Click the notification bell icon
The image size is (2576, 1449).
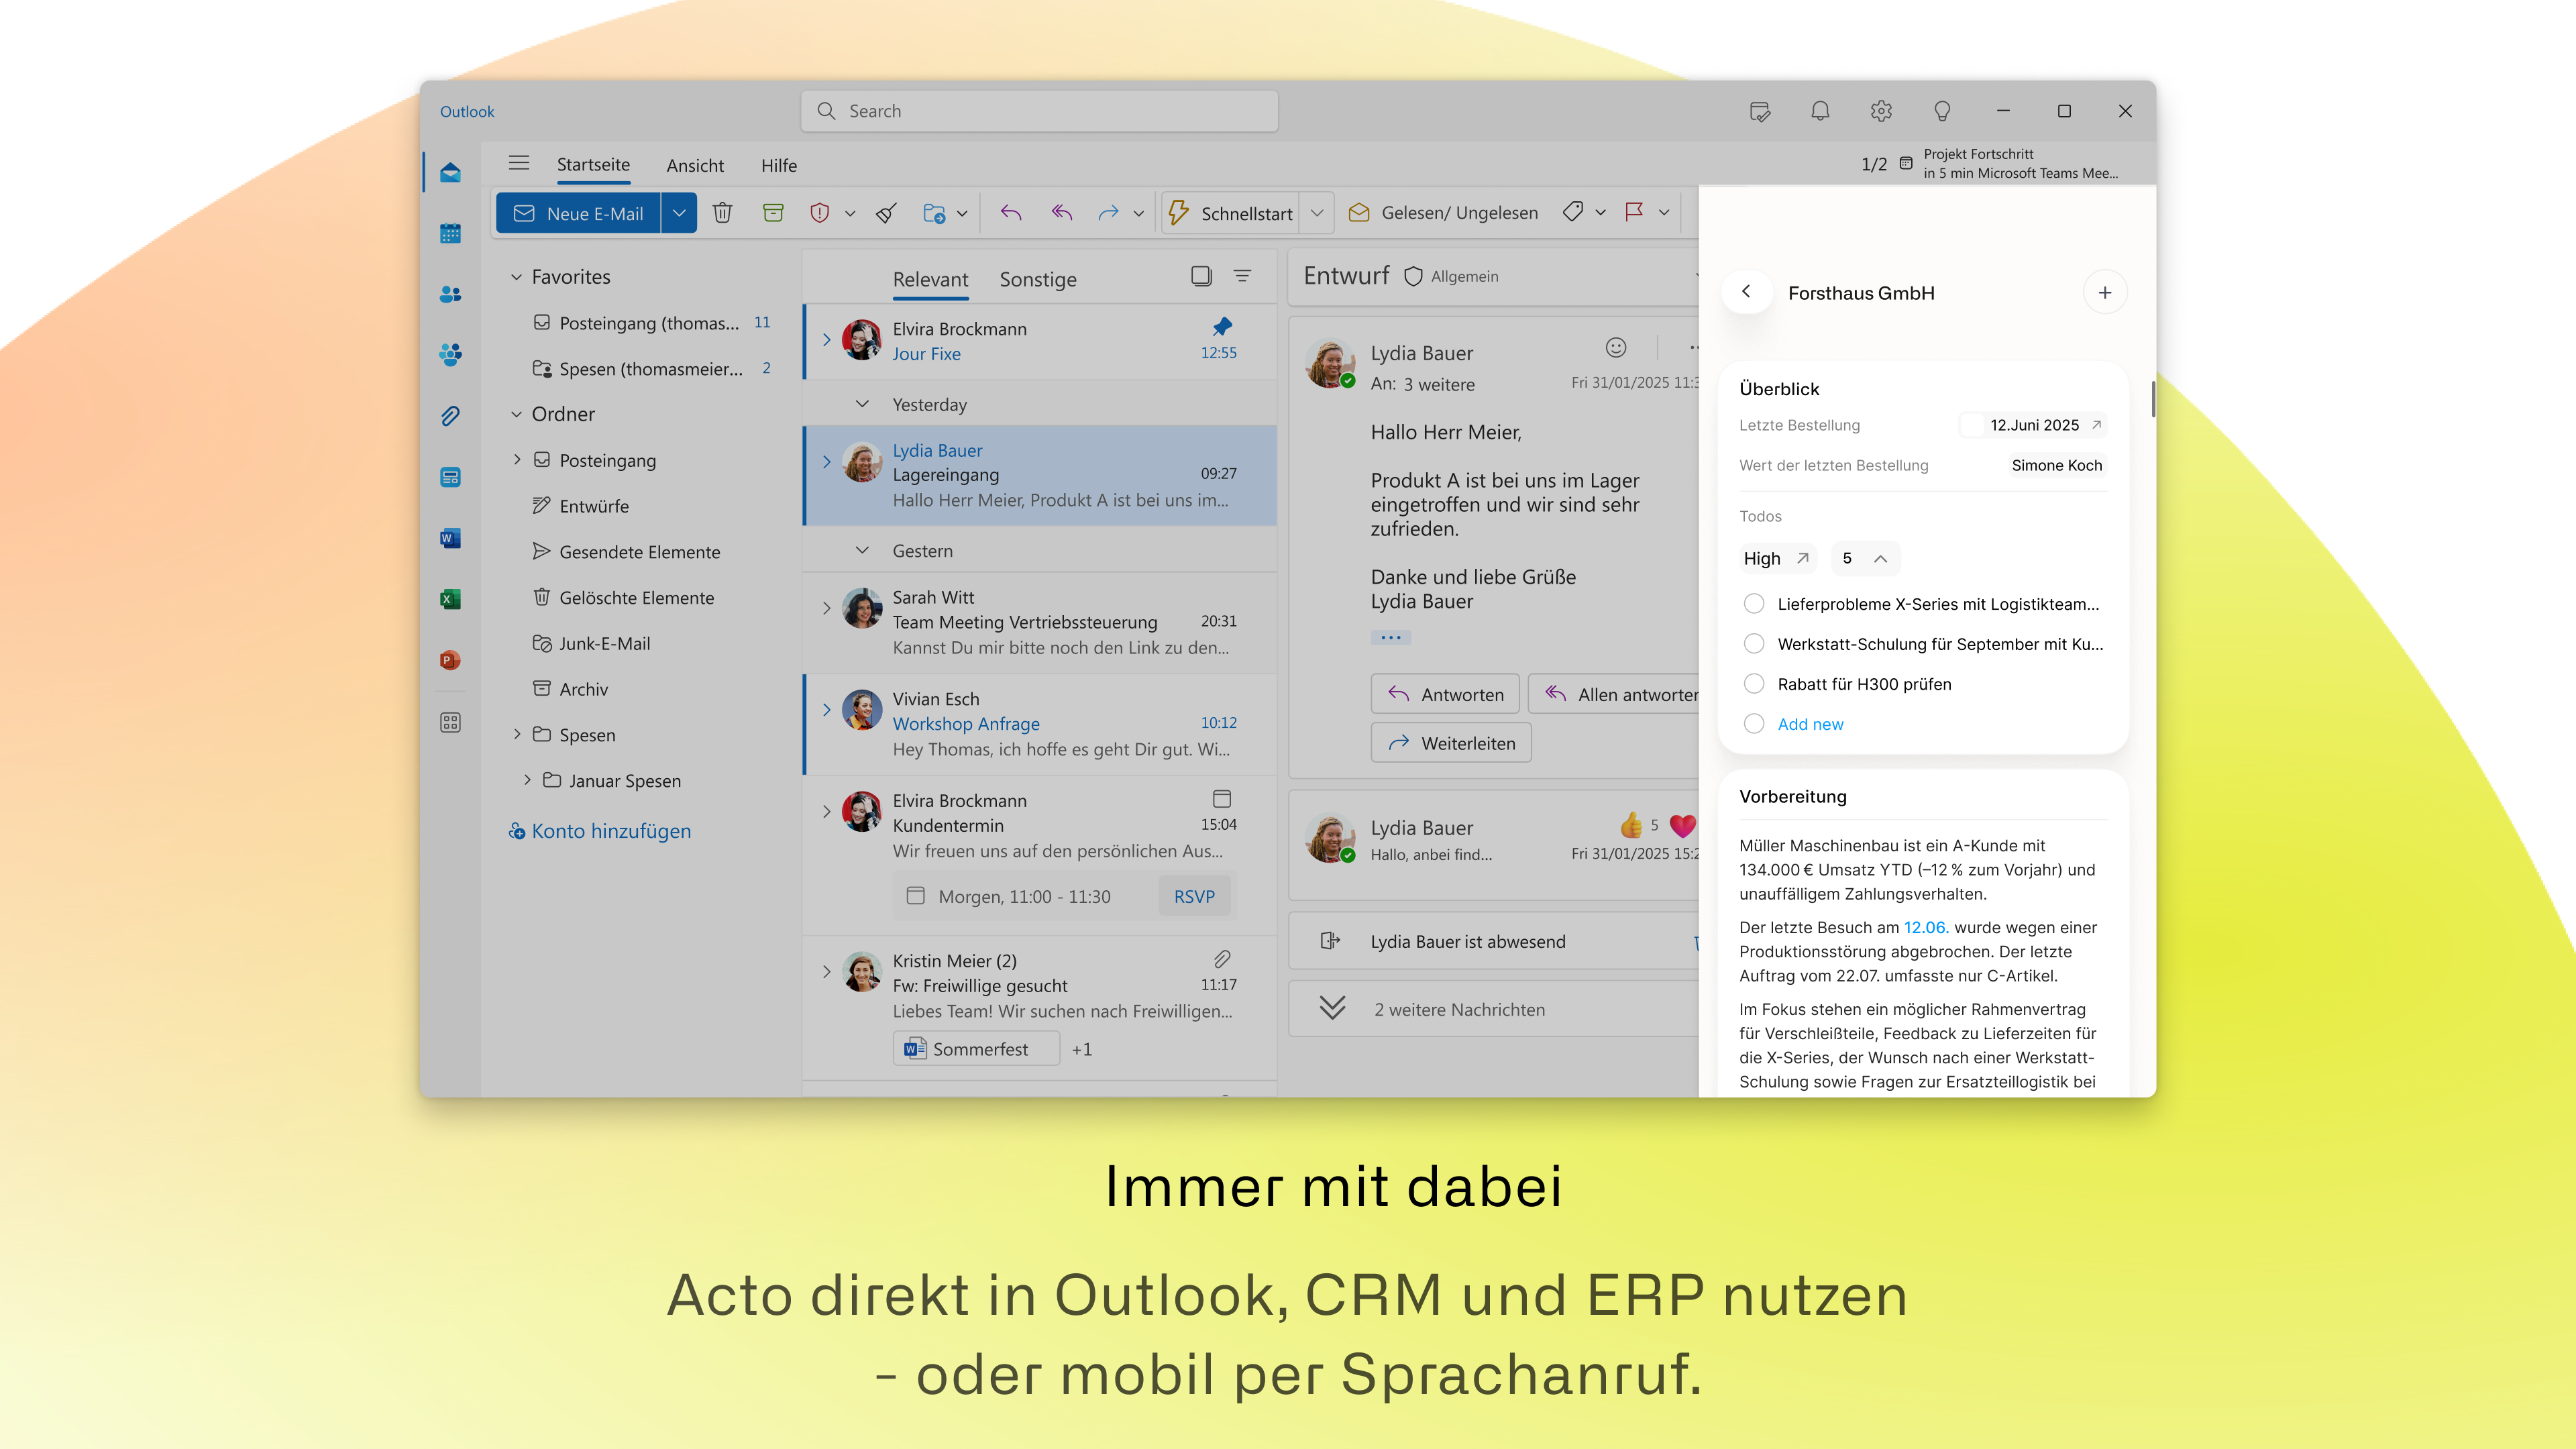tap(1820, 111)
